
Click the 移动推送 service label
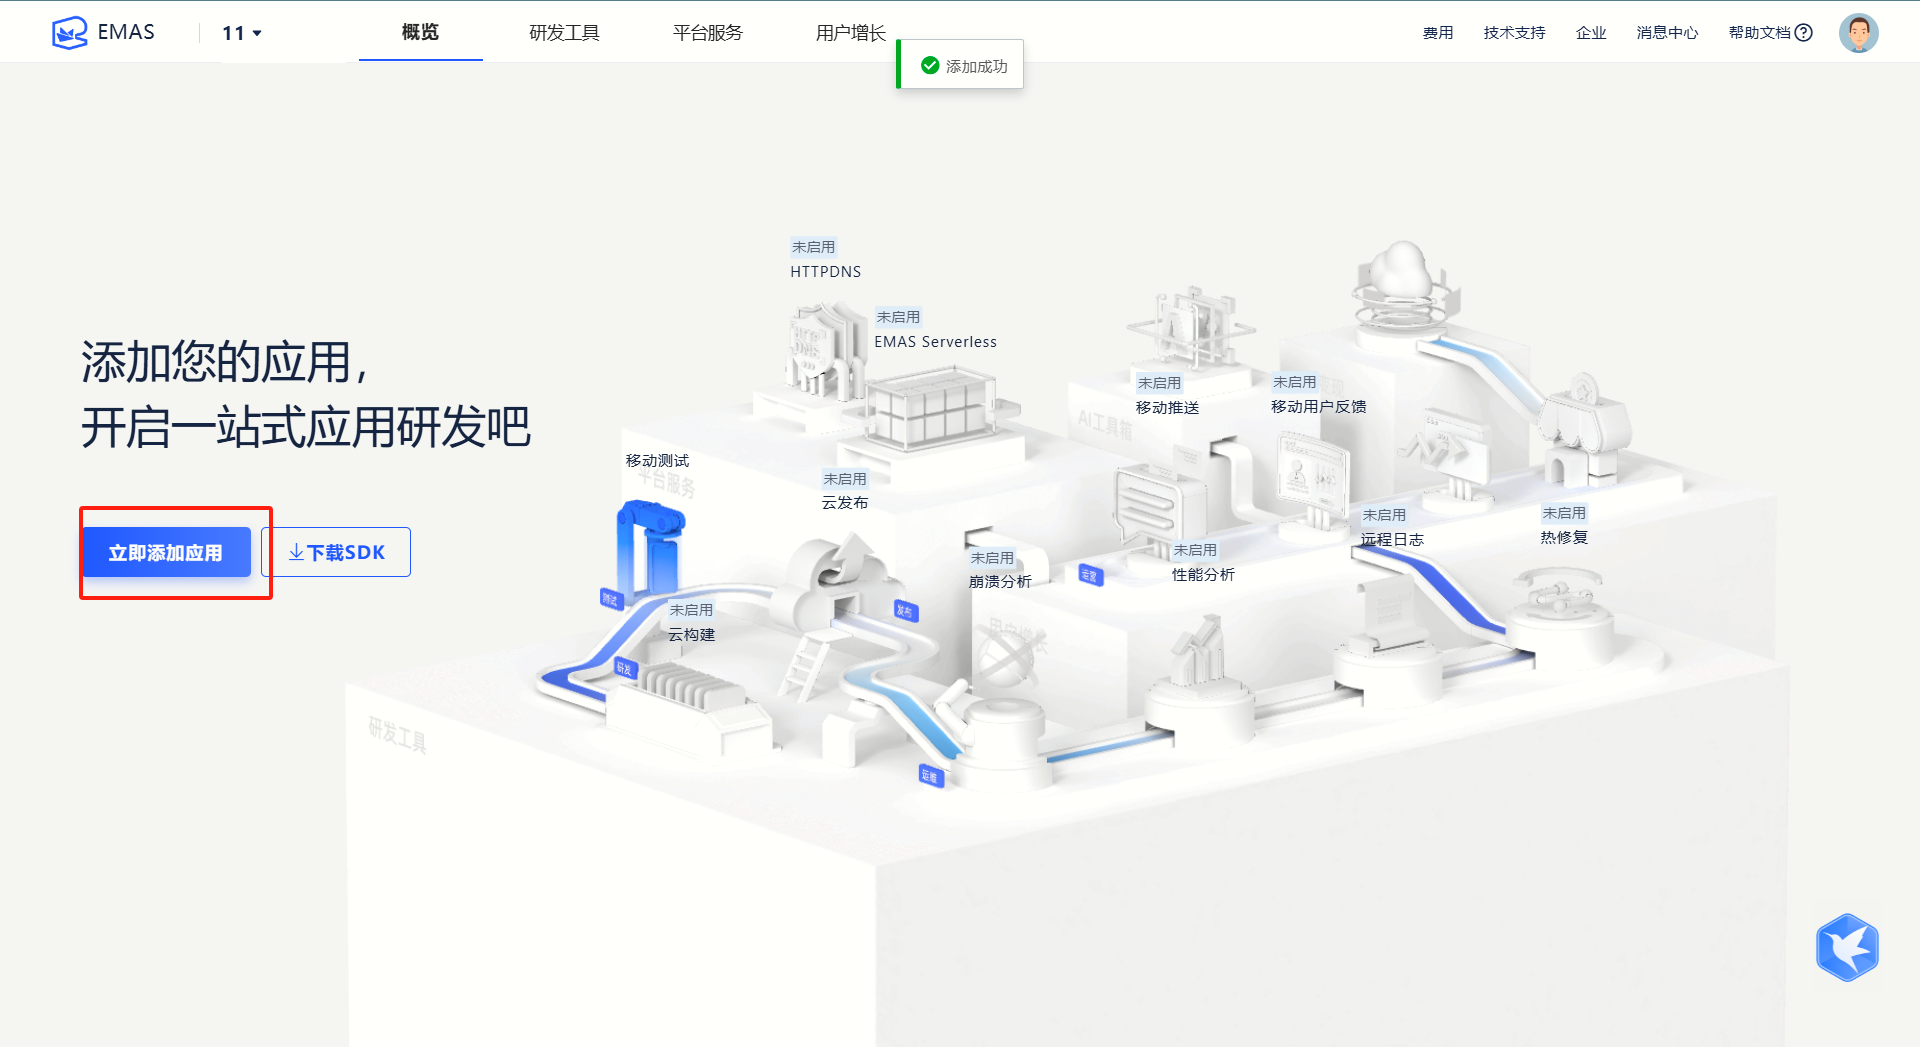coord(1167,408)
